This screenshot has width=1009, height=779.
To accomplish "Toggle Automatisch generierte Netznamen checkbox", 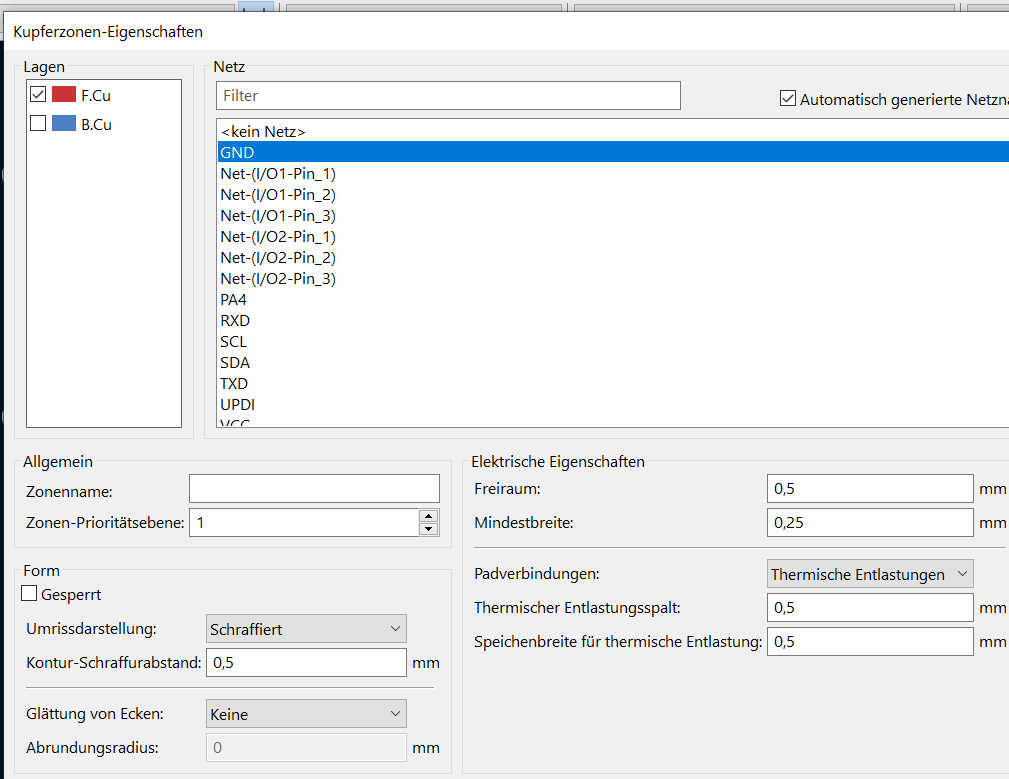I will tap(788, 99).
